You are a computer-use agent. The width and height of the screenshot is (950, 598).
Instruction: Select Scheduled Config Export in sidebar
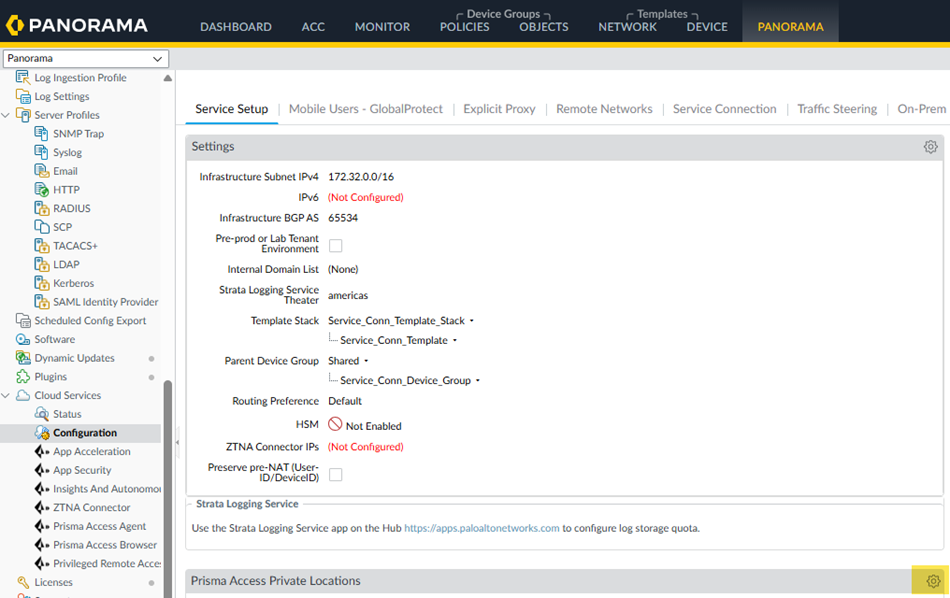90,321
